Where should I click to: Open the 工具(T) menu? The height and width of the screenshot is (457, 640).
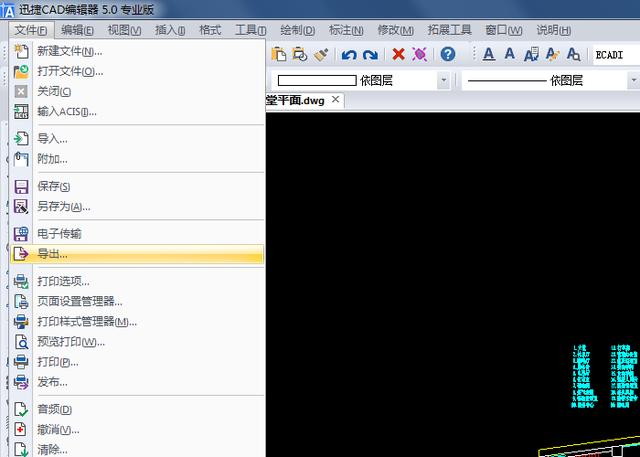tap(251, 30)
